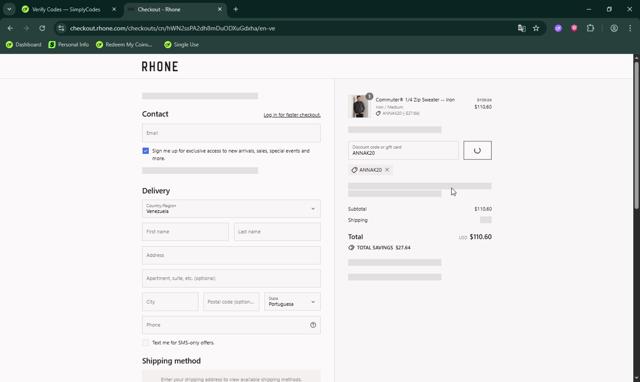Open site information icon in address bar

(x=61, y=28)
